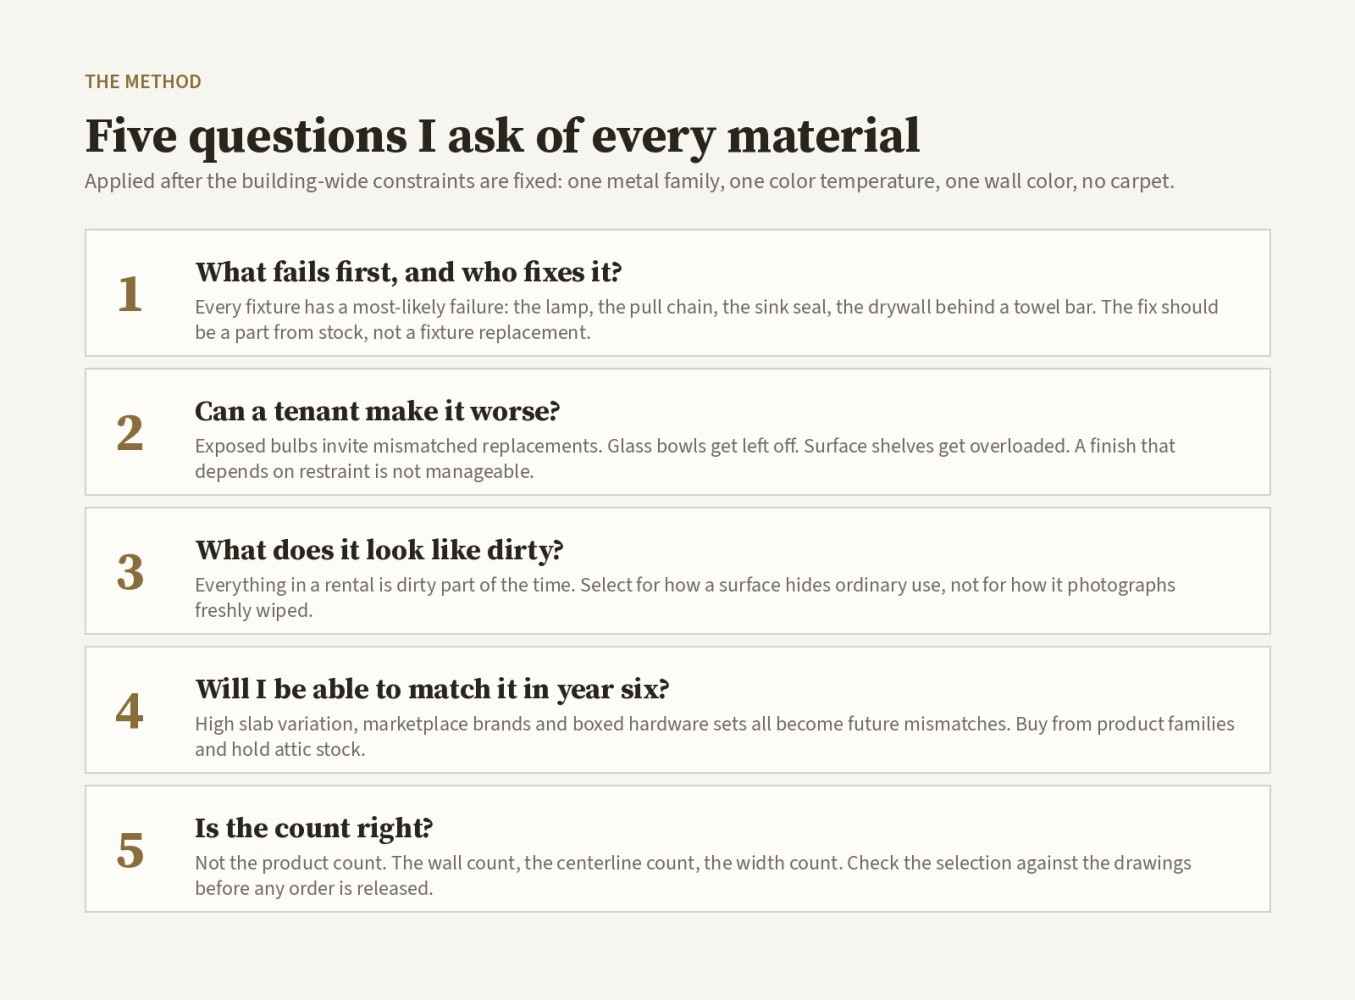Click text about wall count and centerline count

[693, 875]
